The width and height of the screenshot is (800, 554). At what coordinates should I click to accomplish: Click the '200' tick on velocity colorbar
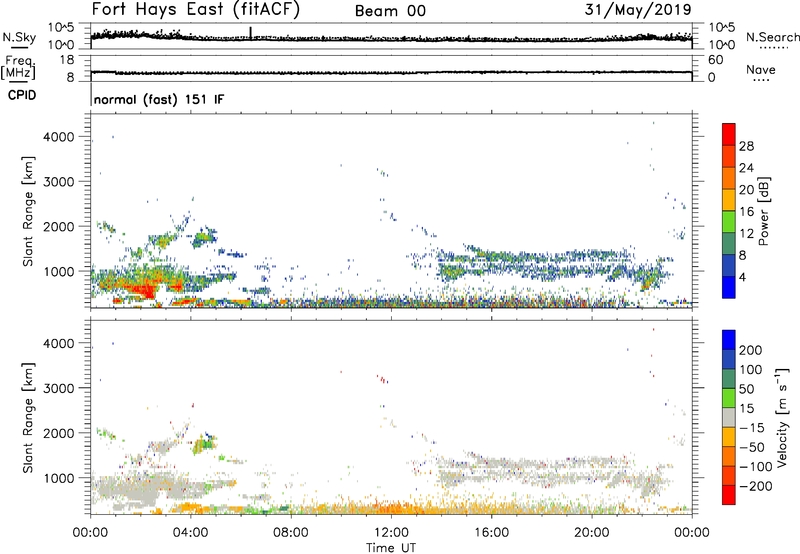pos(751,350)
